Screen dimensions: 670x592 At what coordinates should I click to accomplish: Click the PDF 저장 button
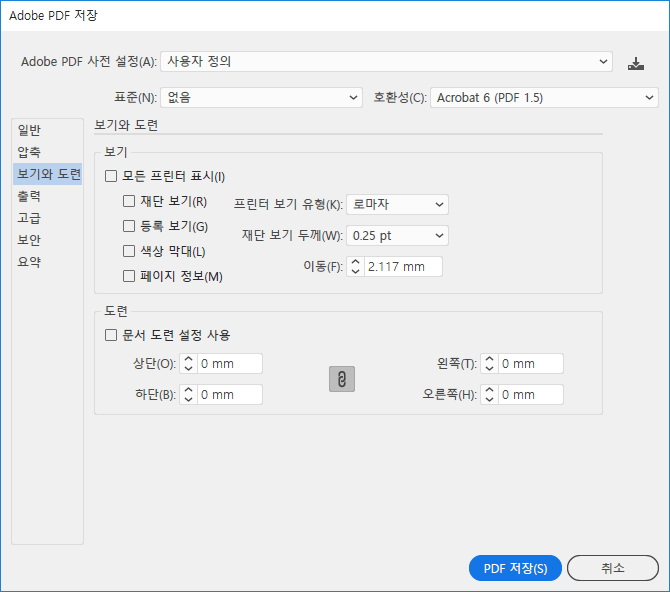coord(515,568)
